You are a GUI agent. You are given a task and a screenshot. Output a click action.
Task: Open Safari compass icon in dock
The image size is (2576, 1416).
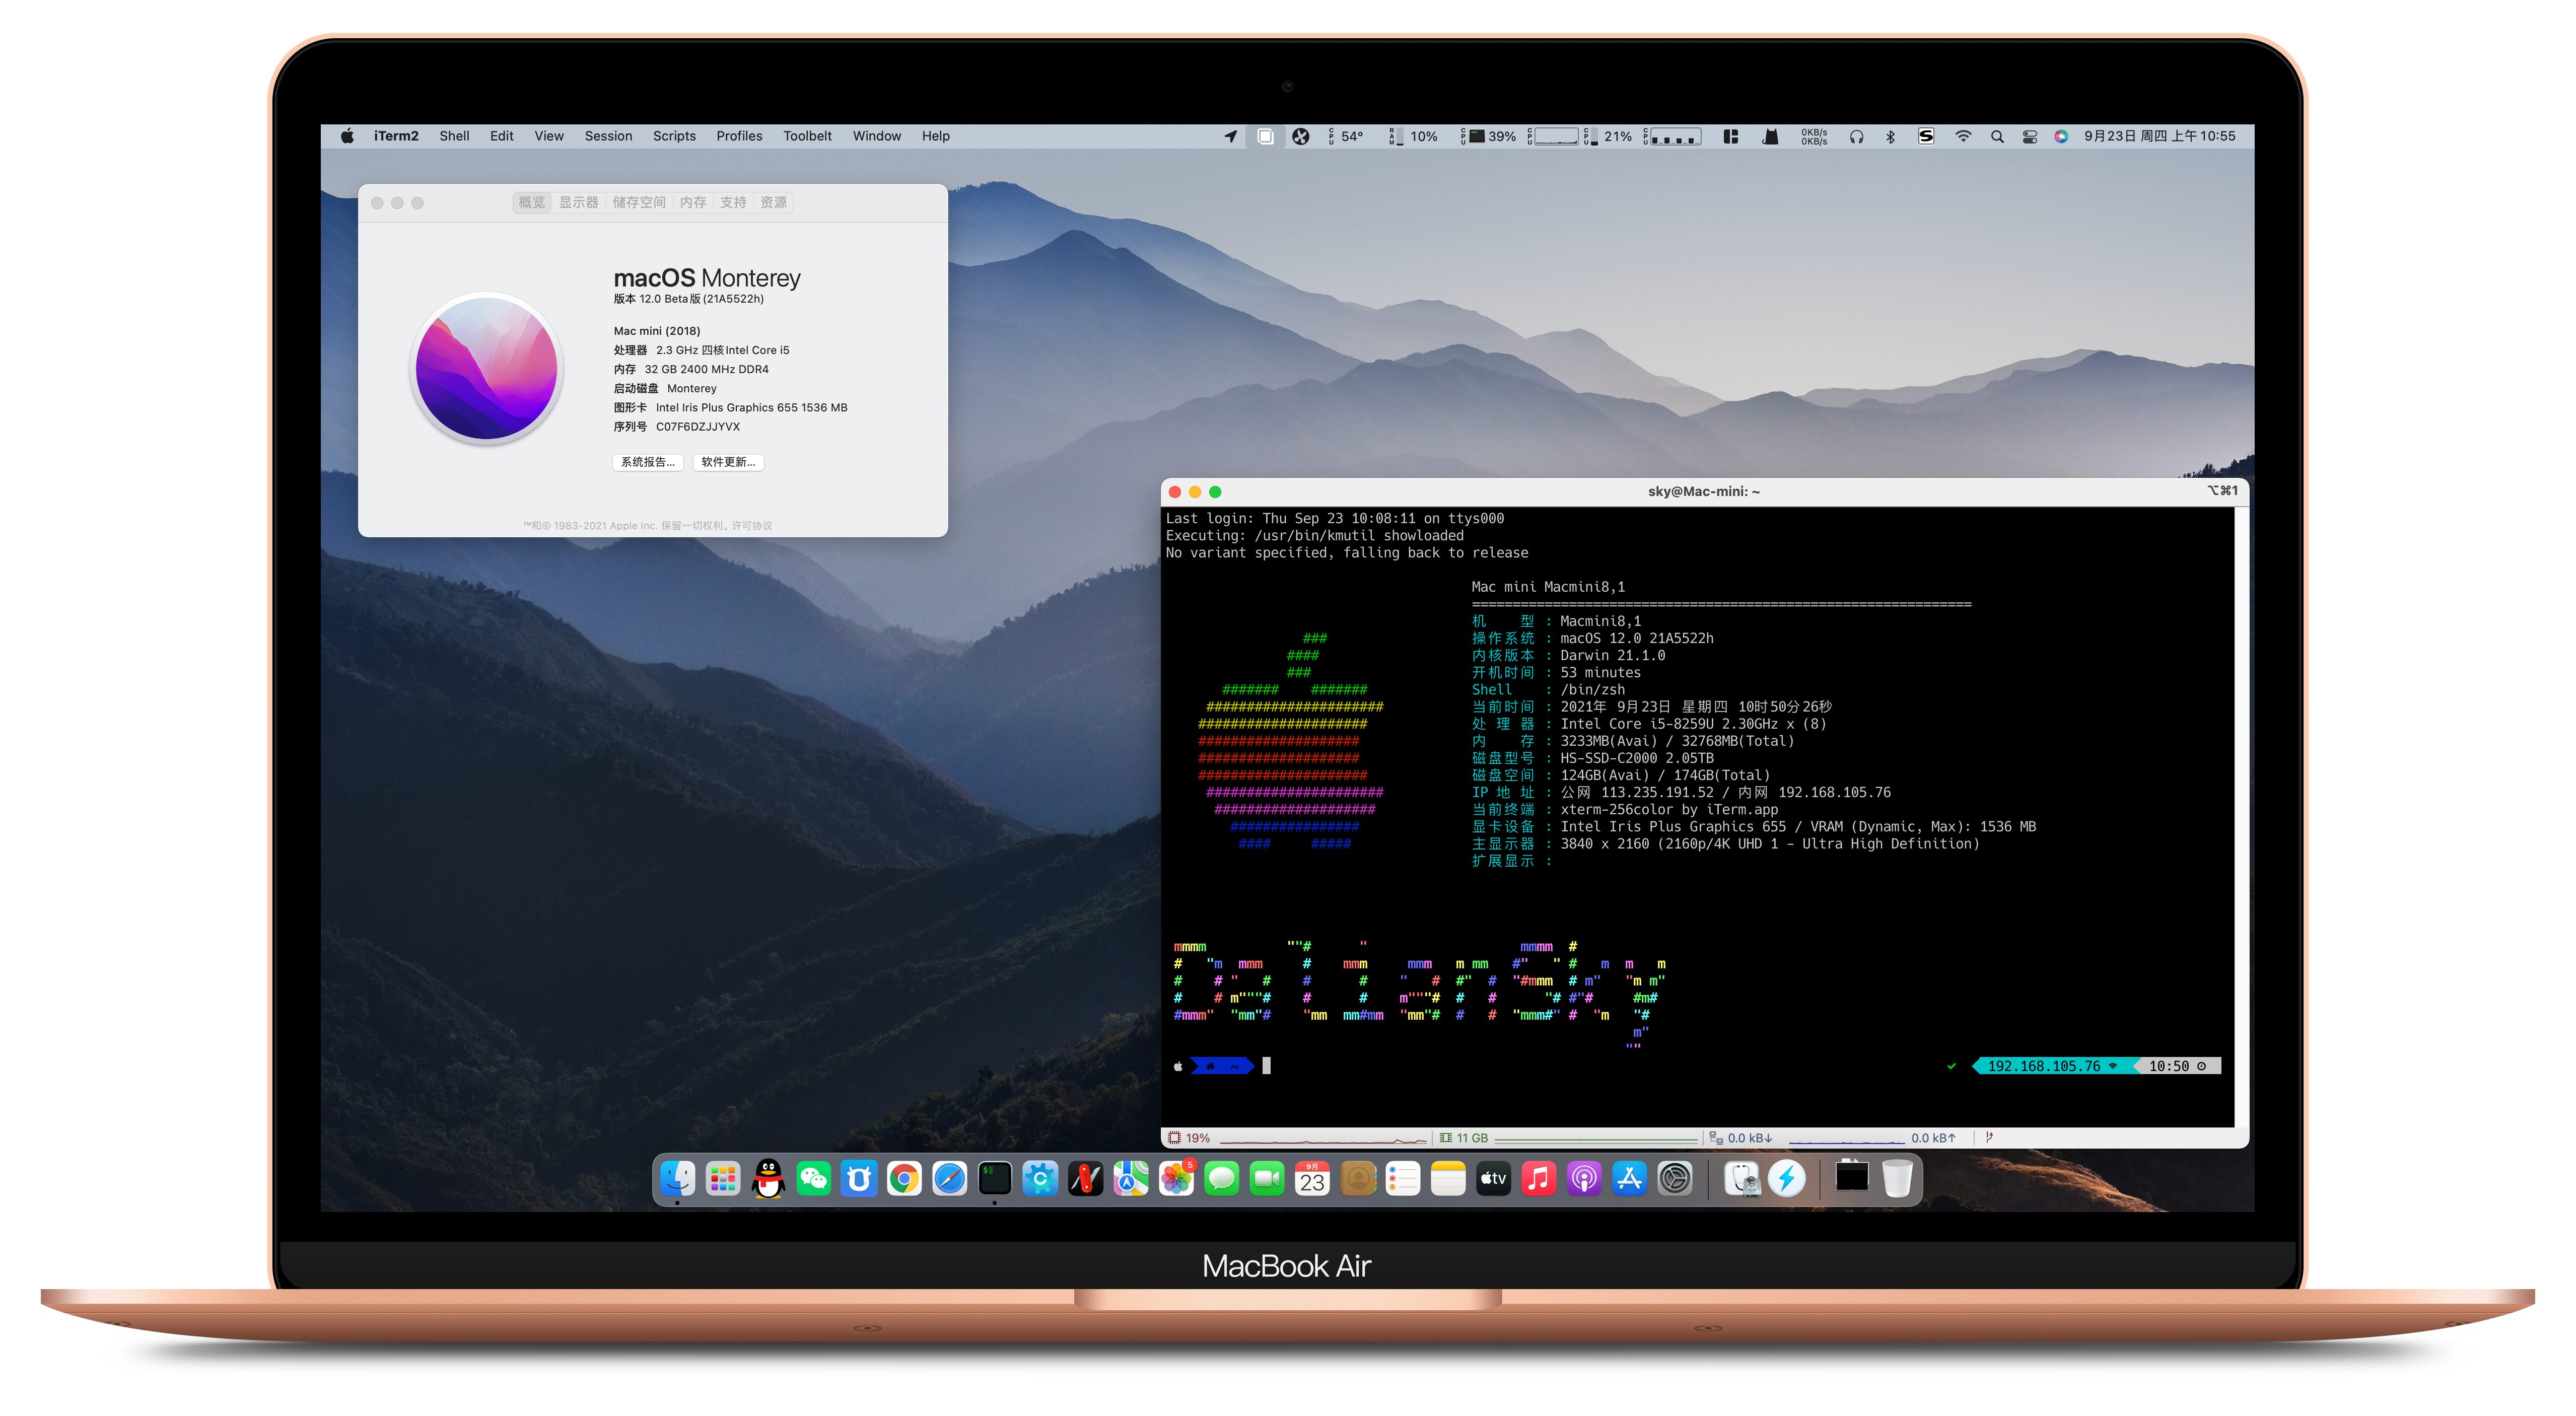(x=949, y=1179)
